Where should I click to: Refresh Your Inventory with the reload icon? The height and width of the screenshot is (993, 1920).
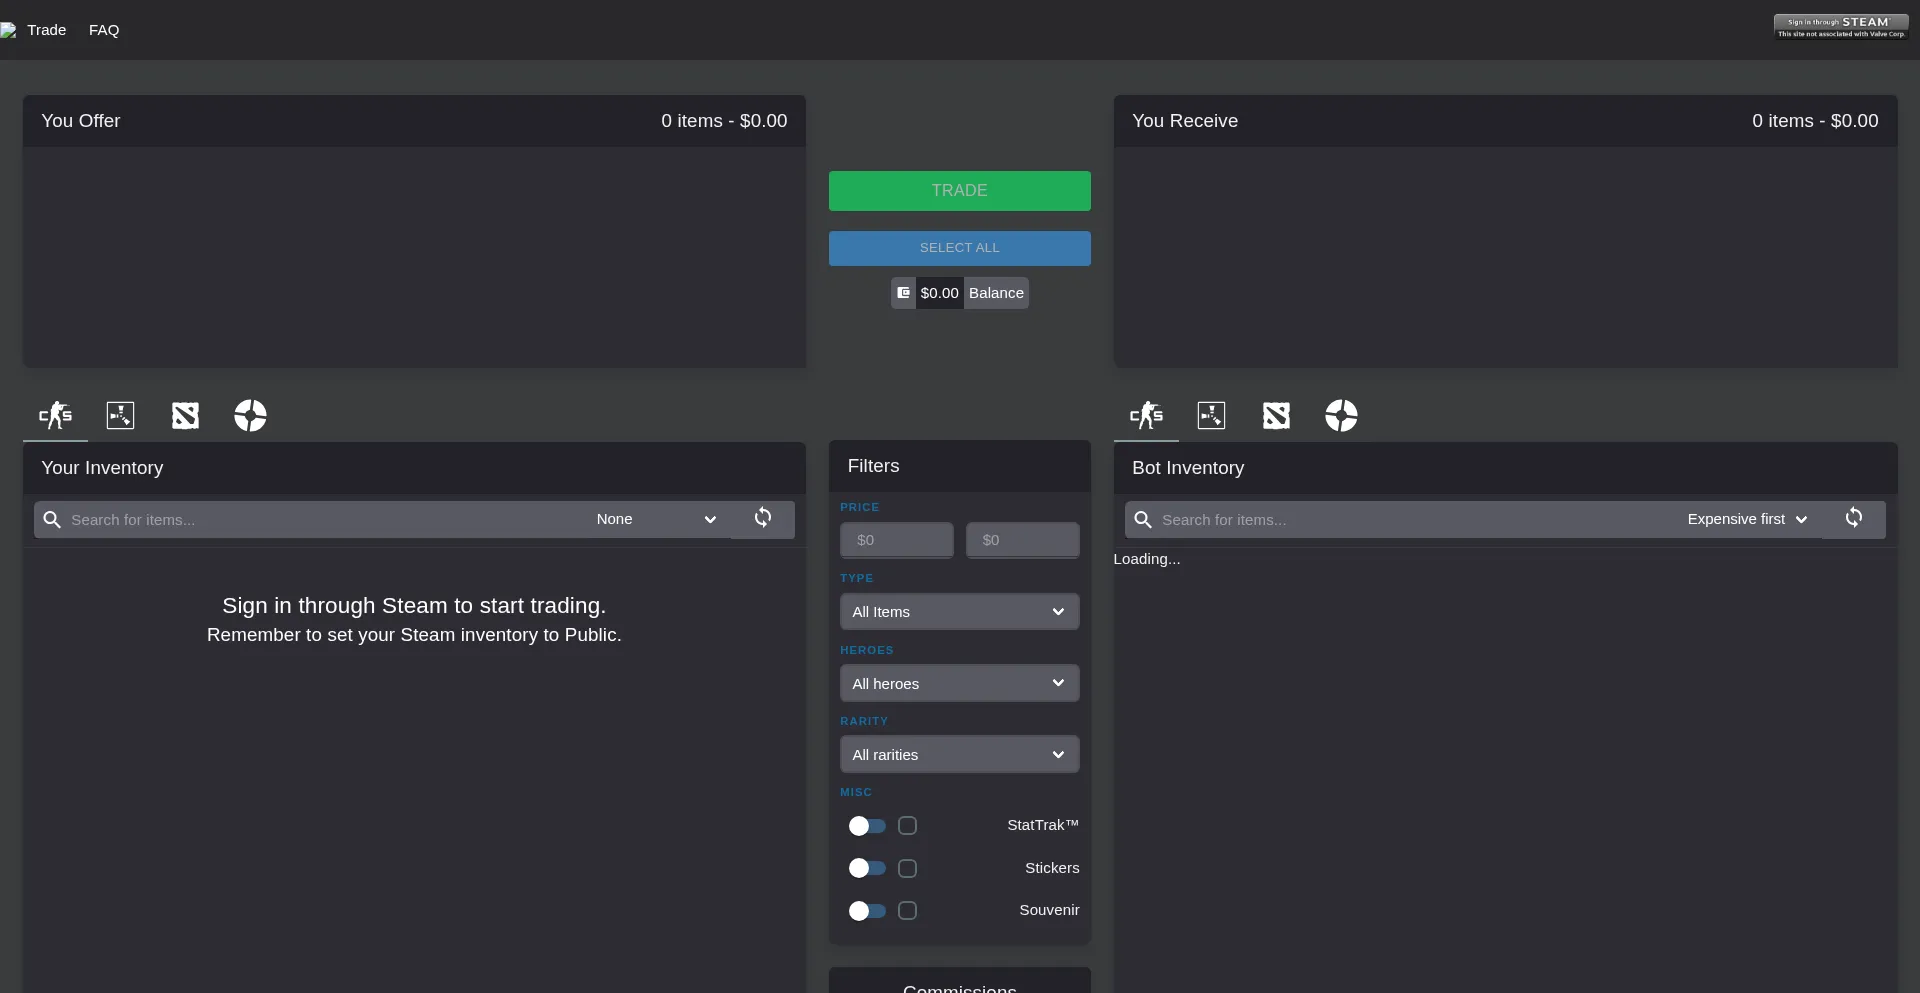[763, 518]
